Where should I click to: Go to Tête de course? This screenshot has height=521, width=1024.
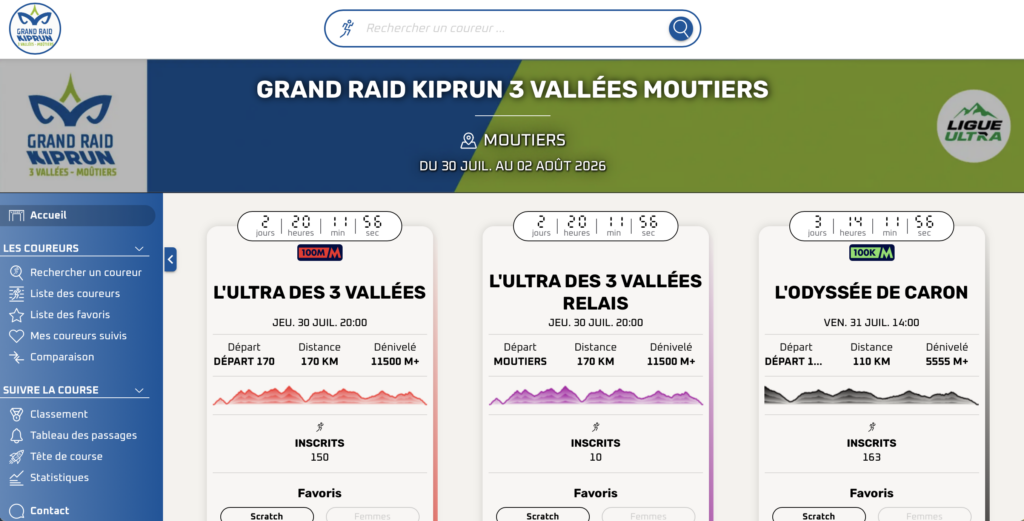pyautogui.click(x=66, y=456)
